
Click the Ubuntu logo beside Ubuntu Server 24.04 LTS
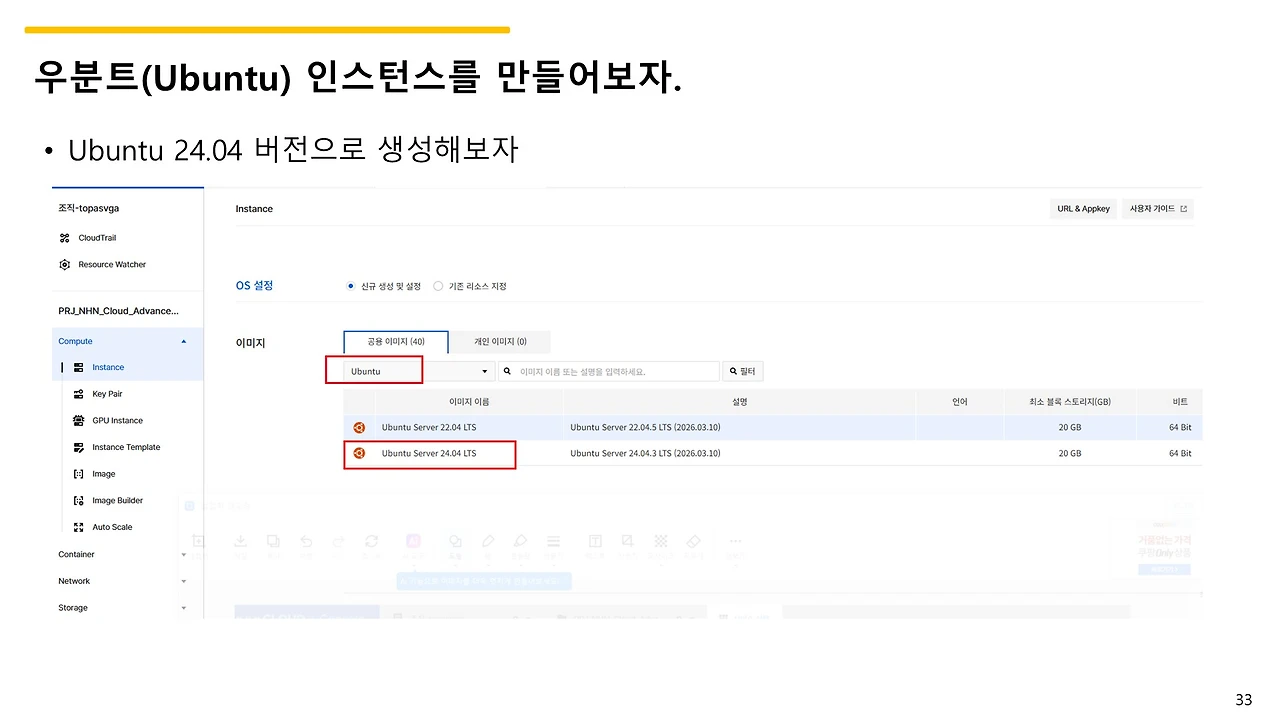359,453
